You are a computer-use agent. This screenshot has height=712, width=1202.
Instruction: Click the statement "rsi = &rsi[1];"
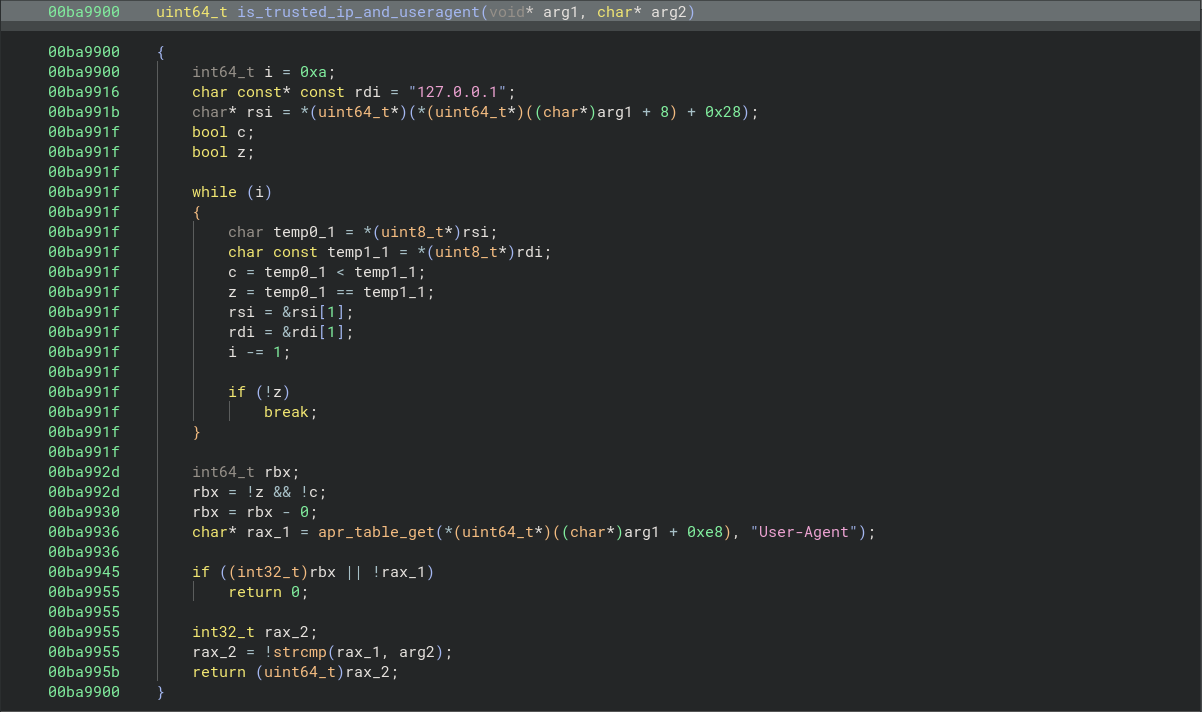point(290,312)
